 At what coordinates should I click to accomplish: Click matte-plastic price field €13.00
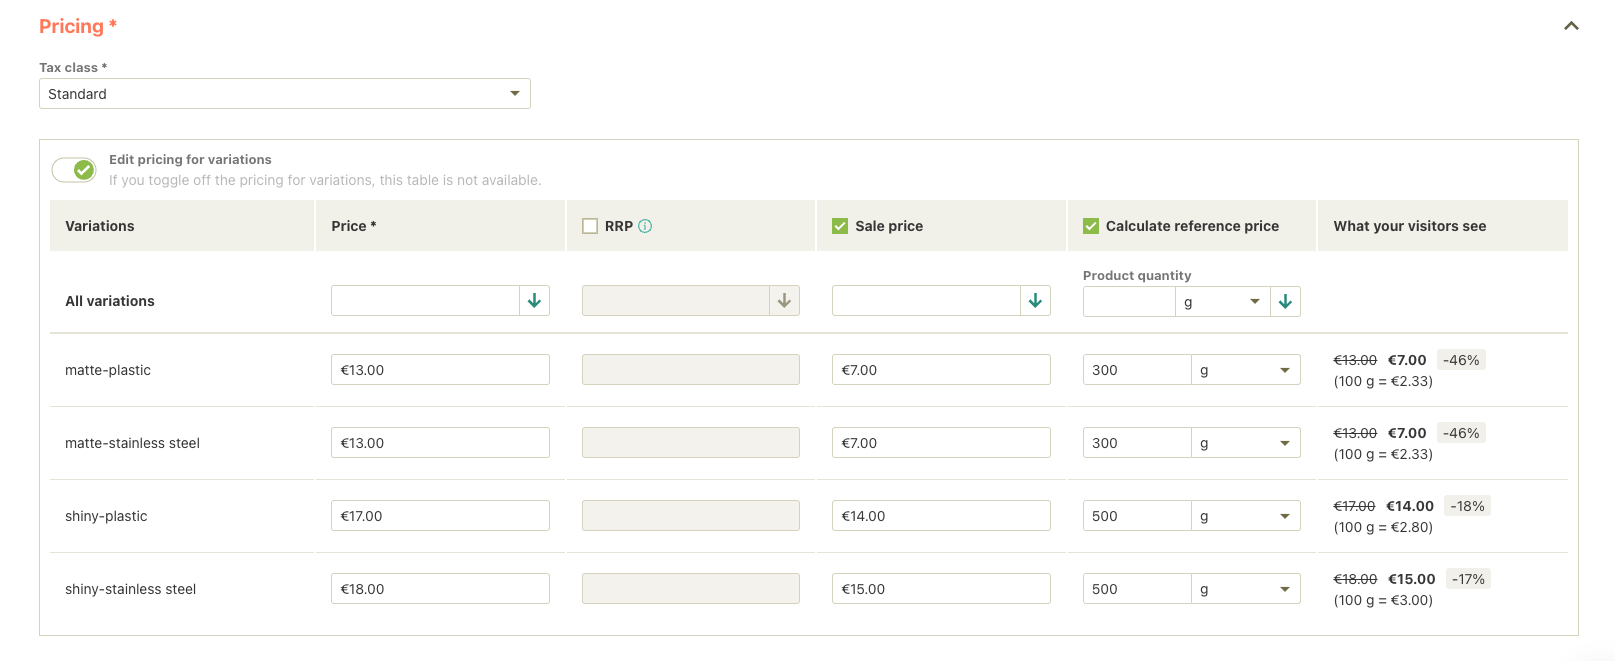click(440, 370)
